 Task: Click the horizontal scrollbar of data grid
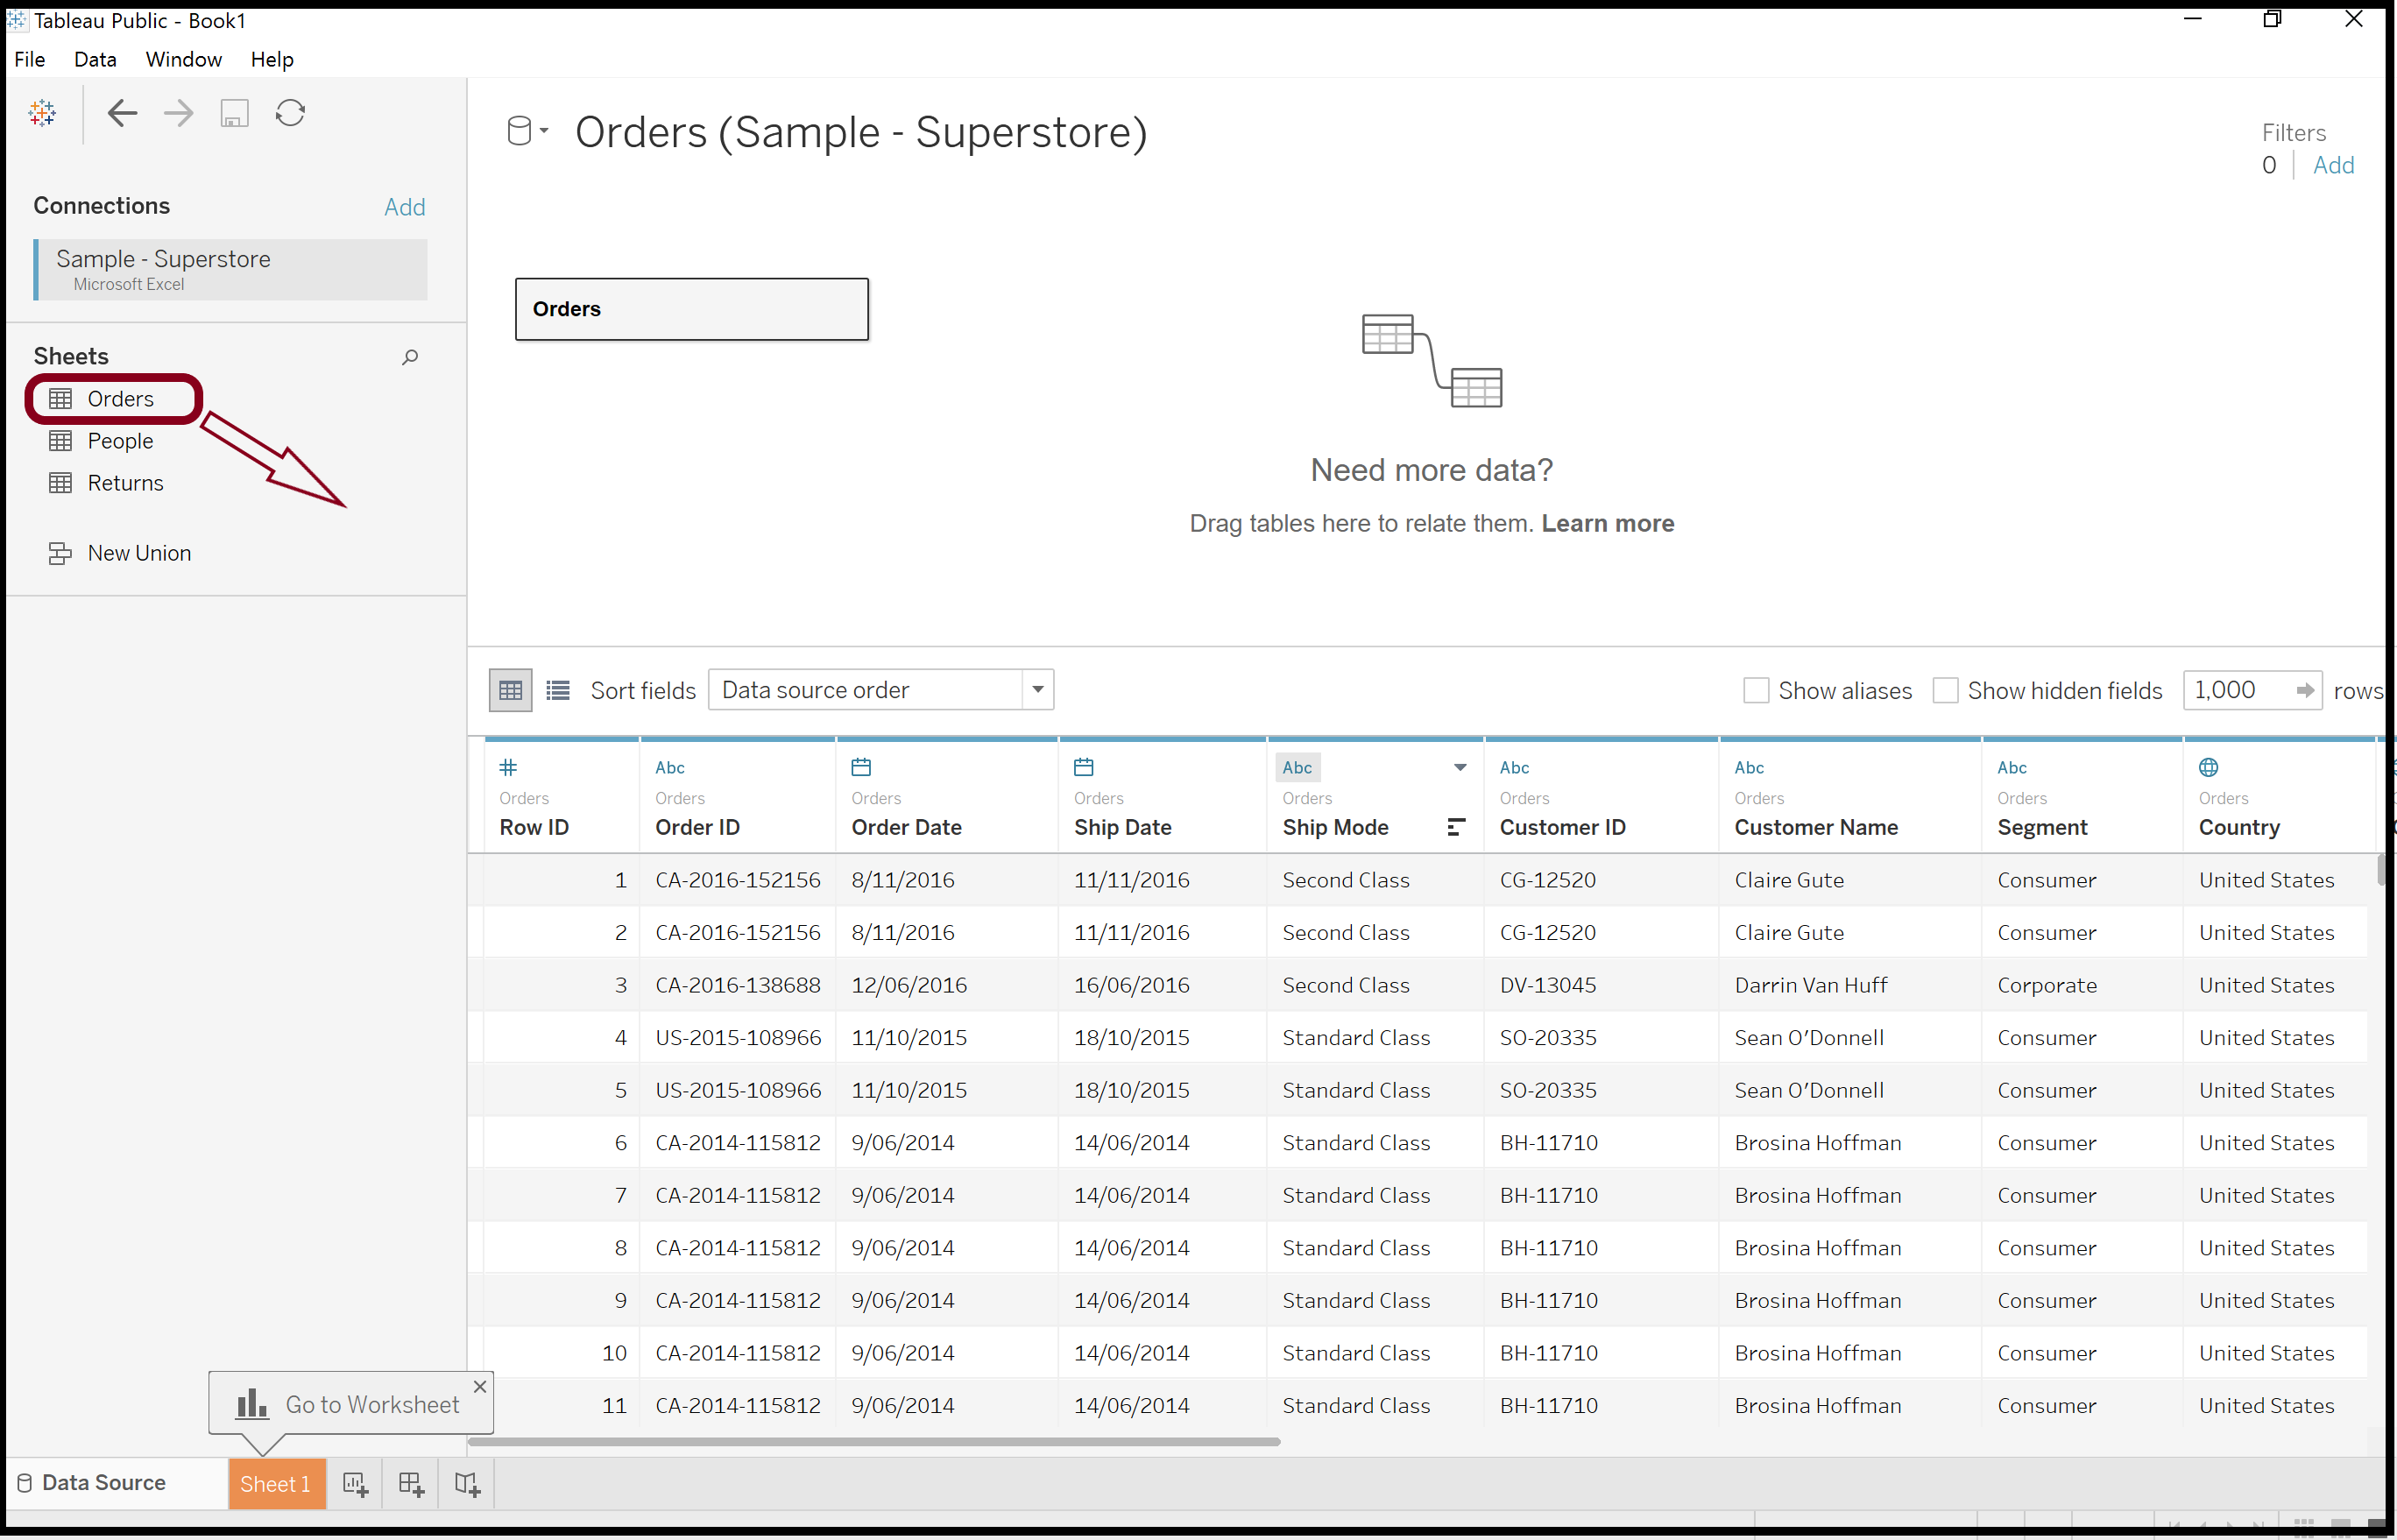(874, 1442)
